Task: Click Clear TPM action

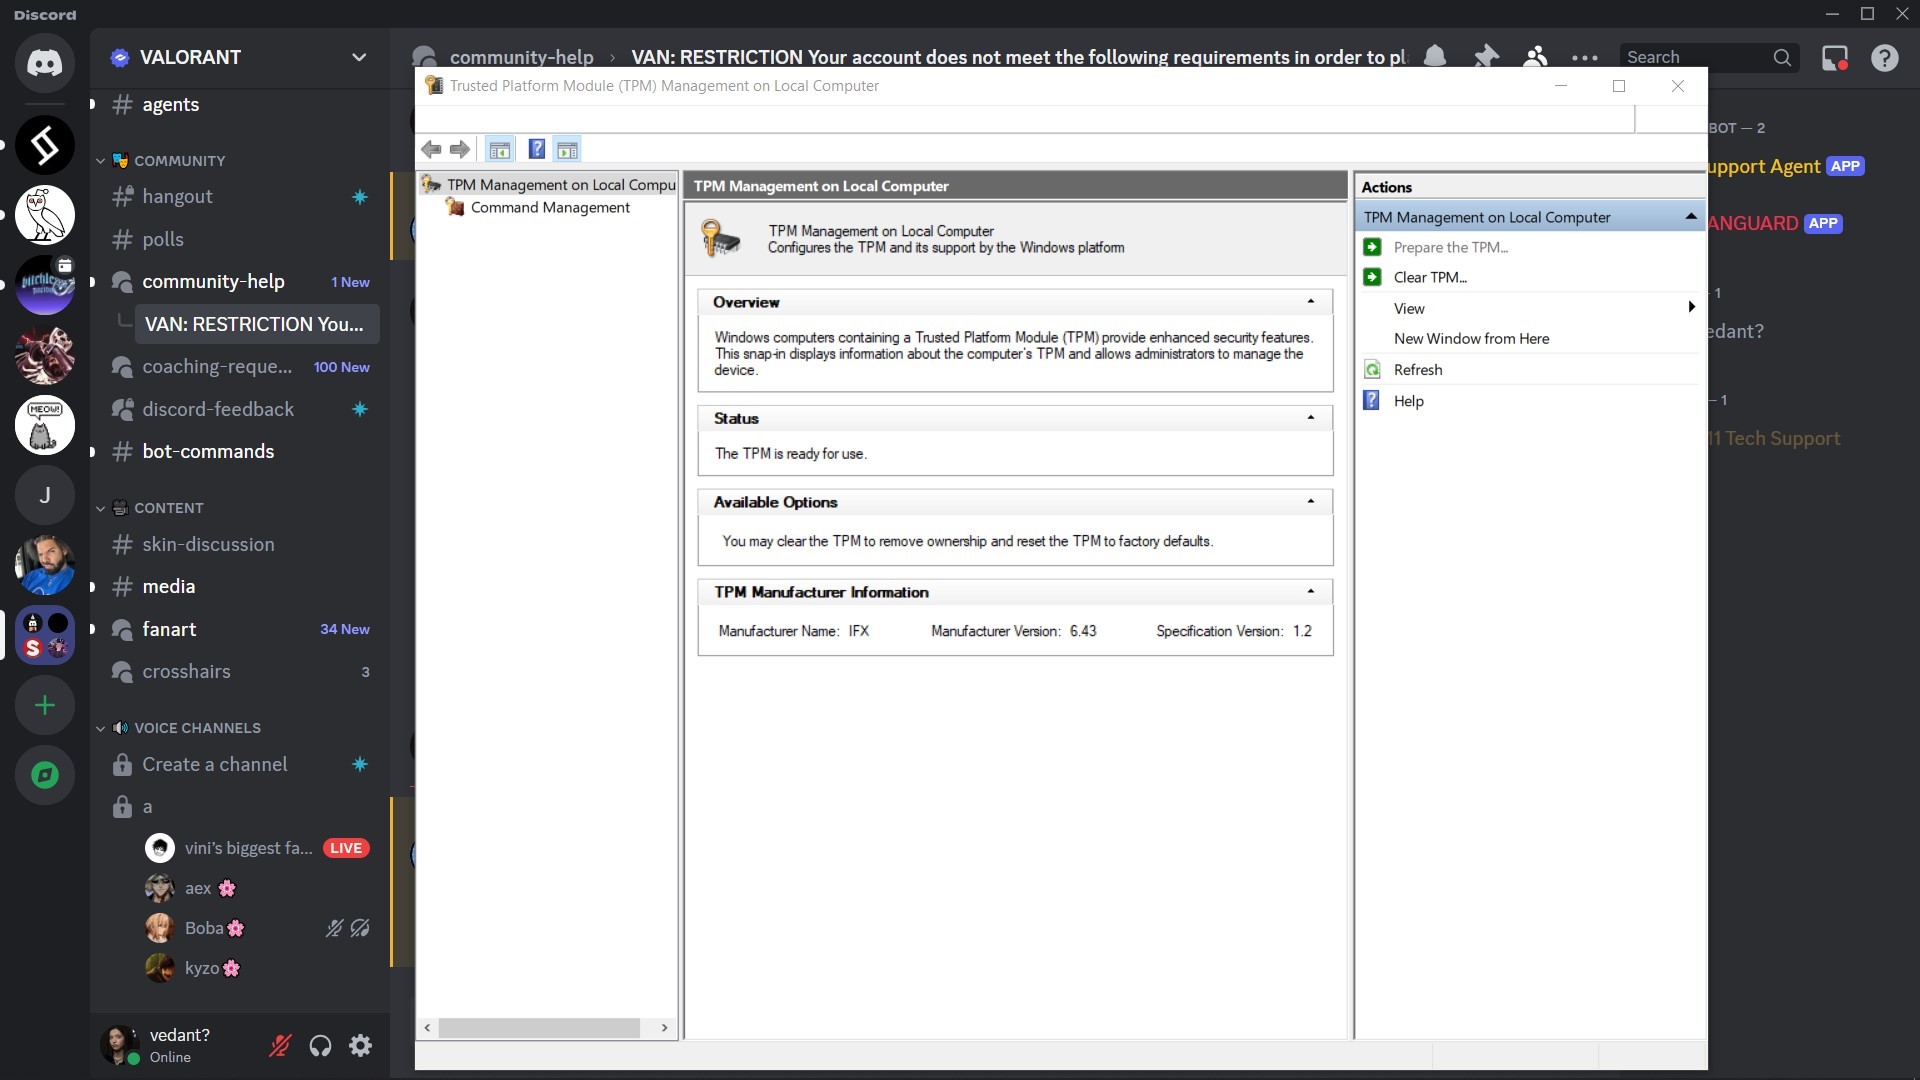Action: click(1429, 278)
